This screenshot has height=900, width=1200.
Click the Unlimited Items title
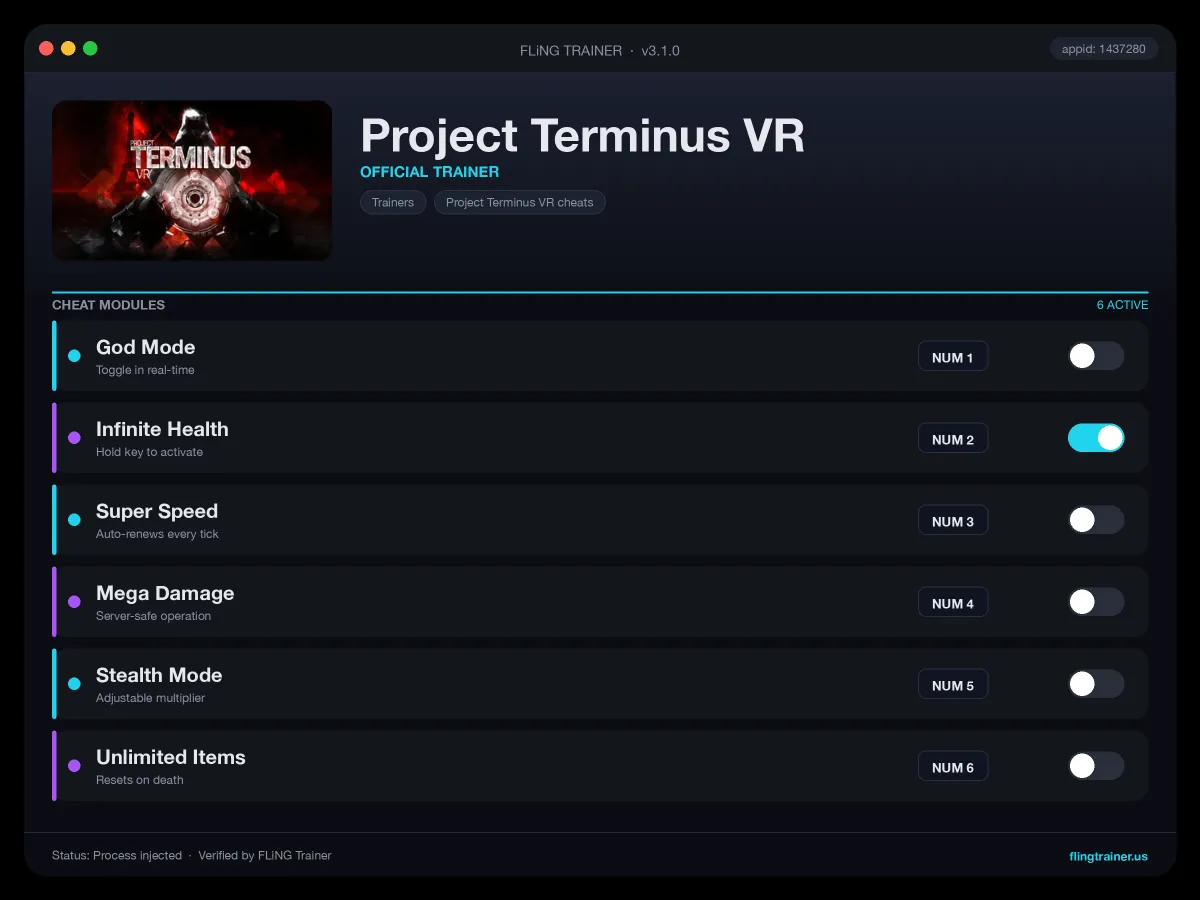[171, 757]
